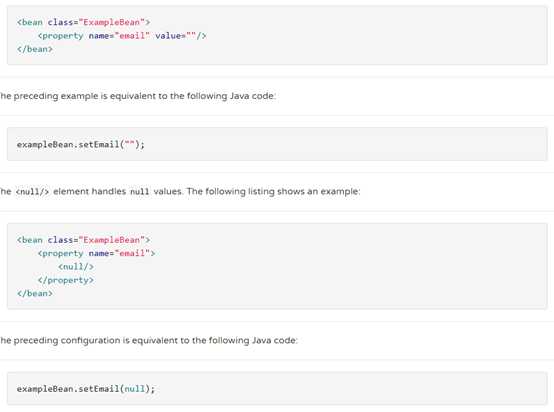Click the '</property>' closing tag line
554x412 pixels.
click(x=66, y=280)
